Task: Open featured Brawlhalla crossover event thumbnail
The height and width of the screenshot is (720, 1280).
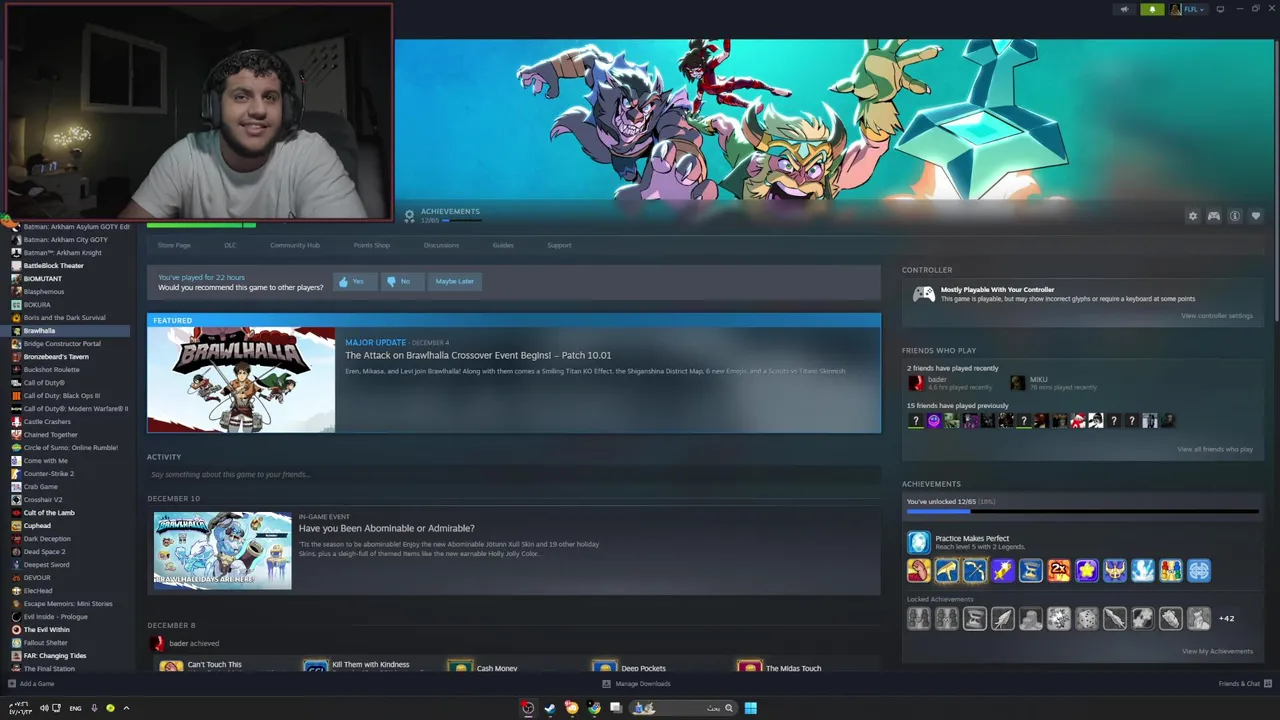Action: (241, 380)
